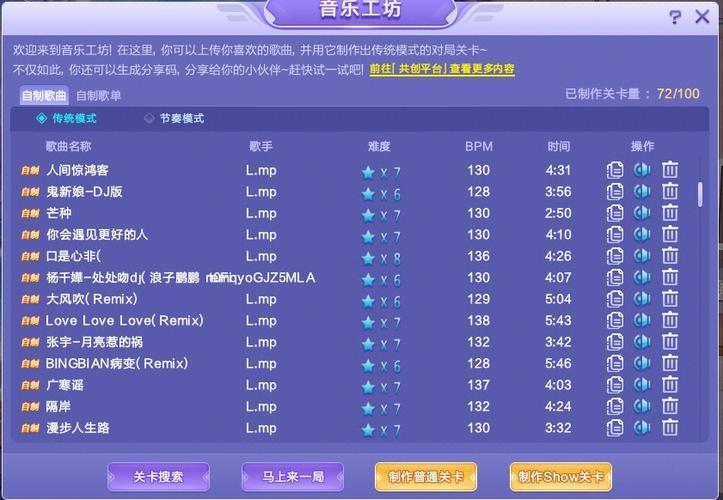The image size is (723, 500).
Task: Click 制作普通关卡 button
Action: 426,477
